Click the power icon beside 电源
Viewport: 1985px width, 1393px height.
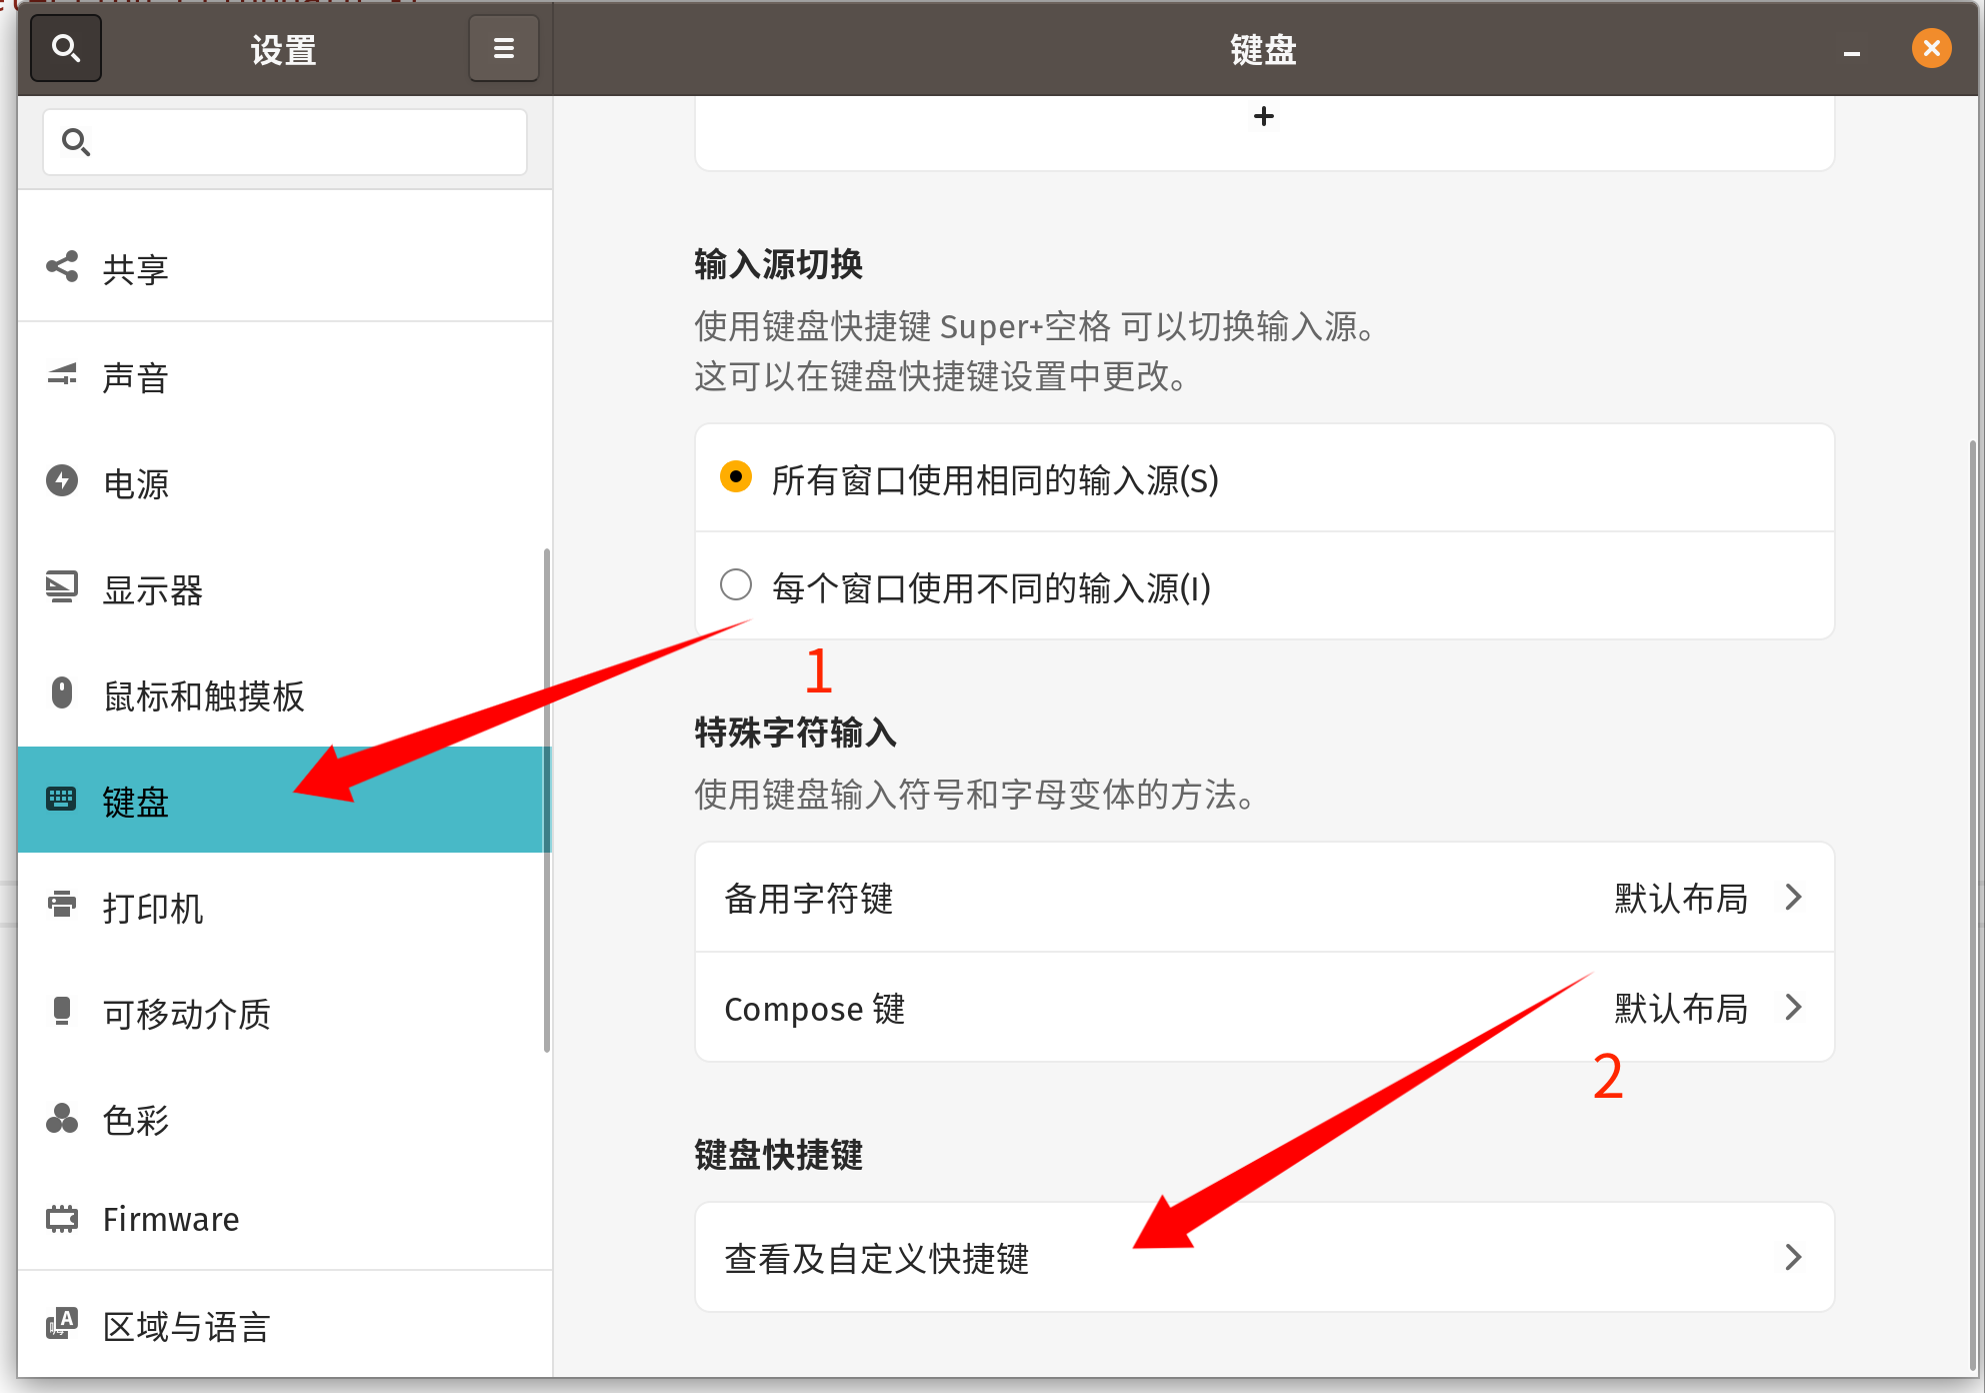pos(62,481)
